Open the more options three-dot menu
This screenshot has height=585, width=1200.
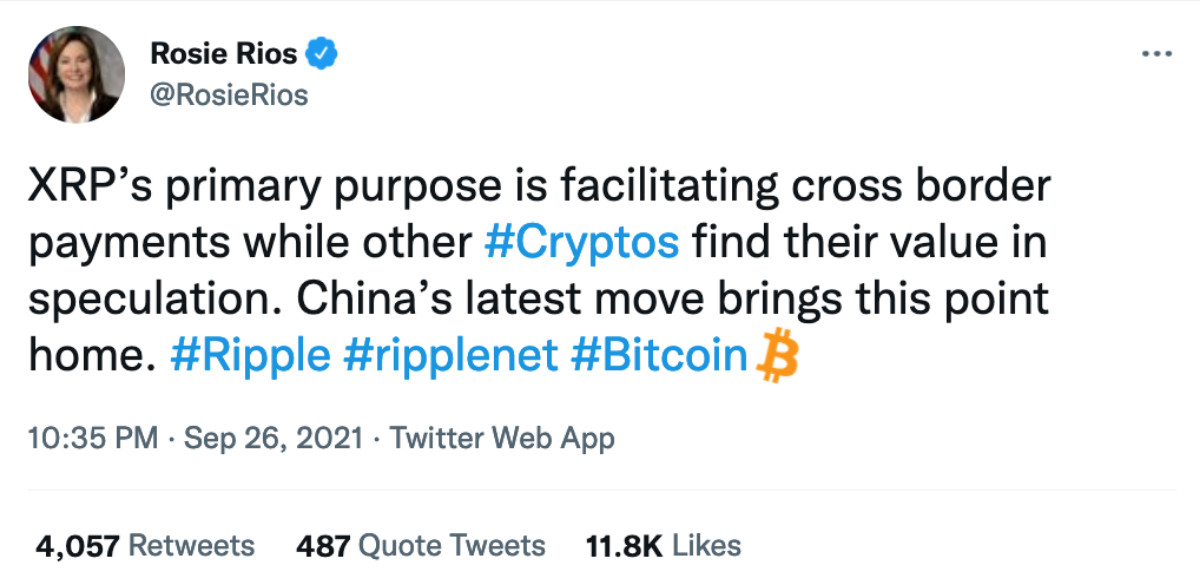click(x=1156, y=53)
